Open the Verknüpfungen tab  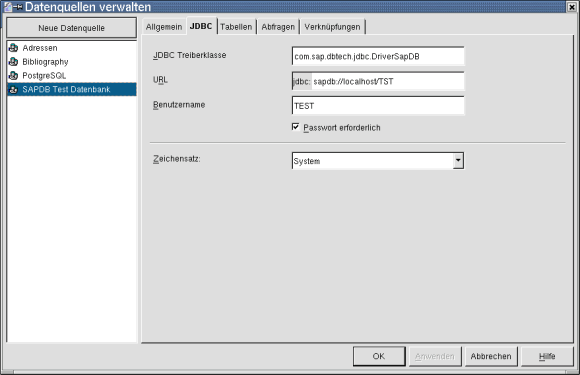tap(332, 27)
